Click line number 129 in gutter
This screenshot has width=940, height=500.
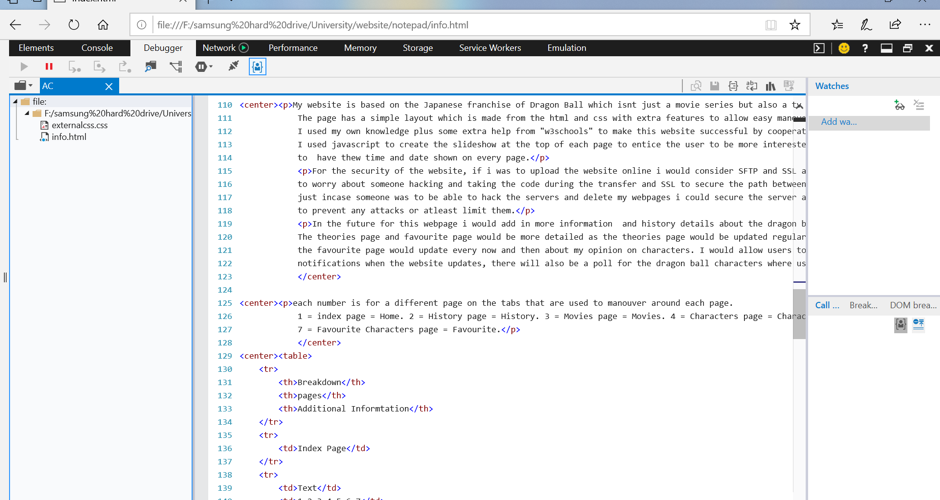(225, 356)
